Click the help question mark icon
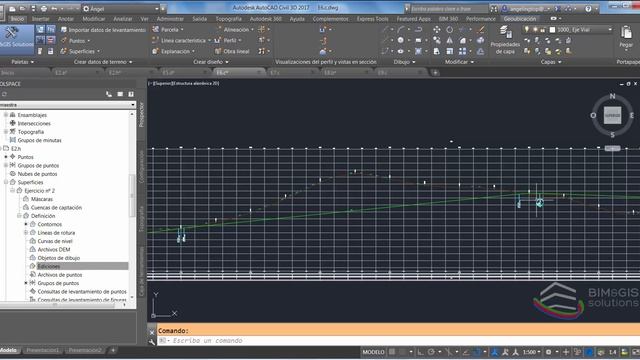This screenshot has width=640, height=360. 588,9
